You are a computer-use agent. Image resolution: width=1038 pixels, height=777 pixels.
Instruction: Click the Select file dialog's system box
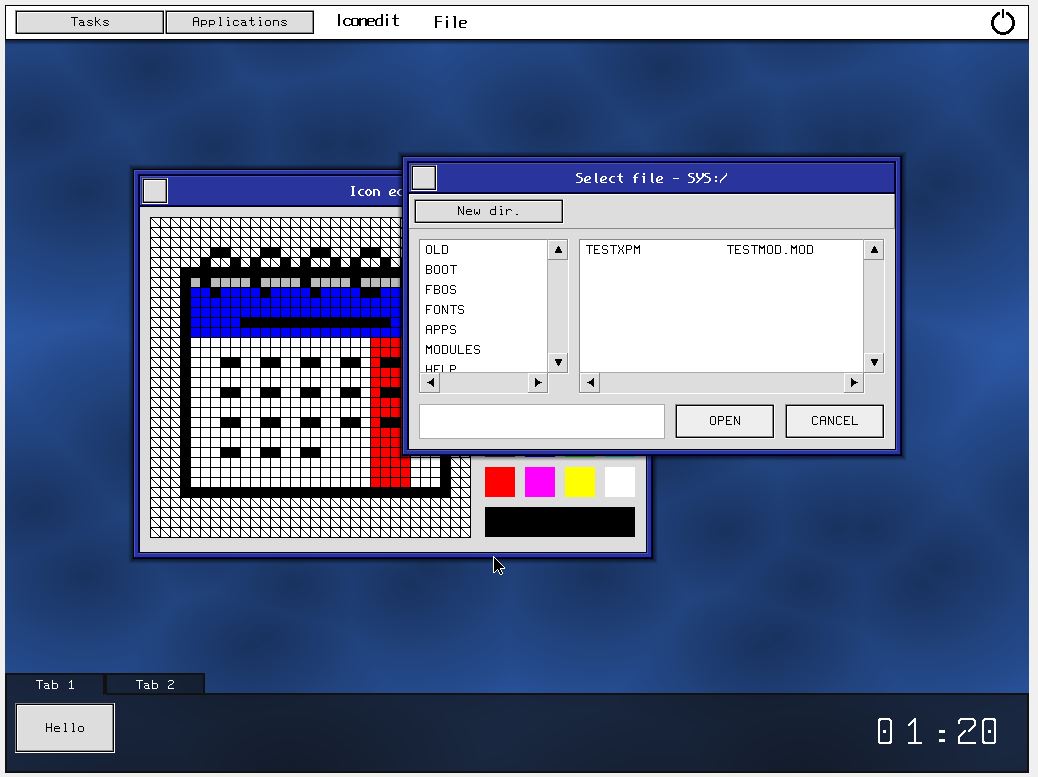click(424, 177)
